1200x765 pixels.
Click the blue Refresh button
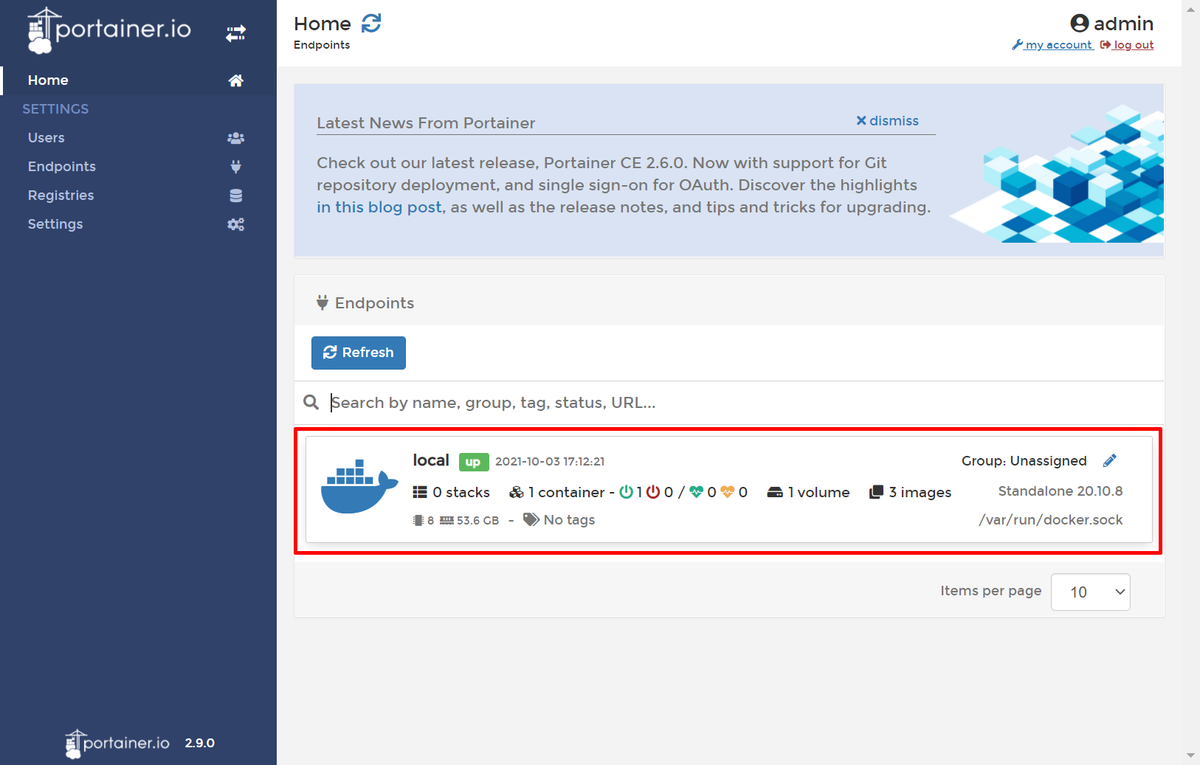point(358,353)
